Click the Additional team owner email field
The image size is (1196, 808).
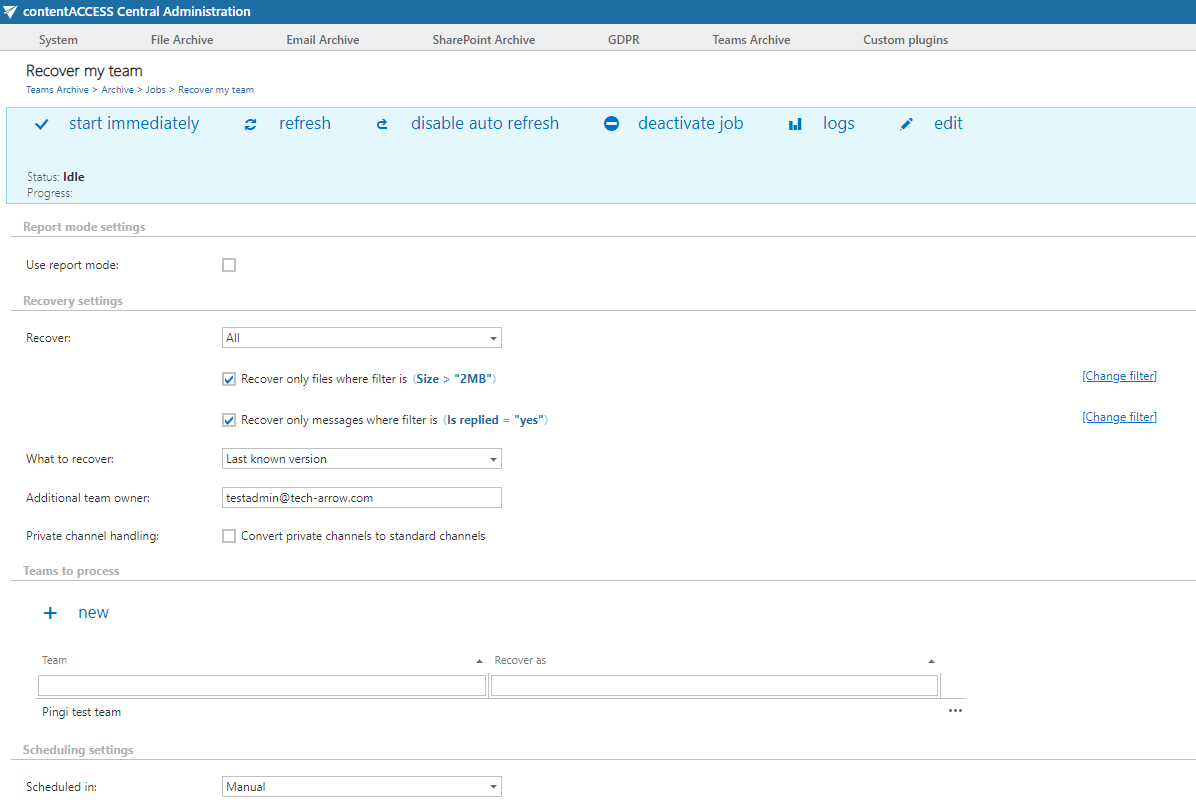pyautogui.click(x=361, y=497)
